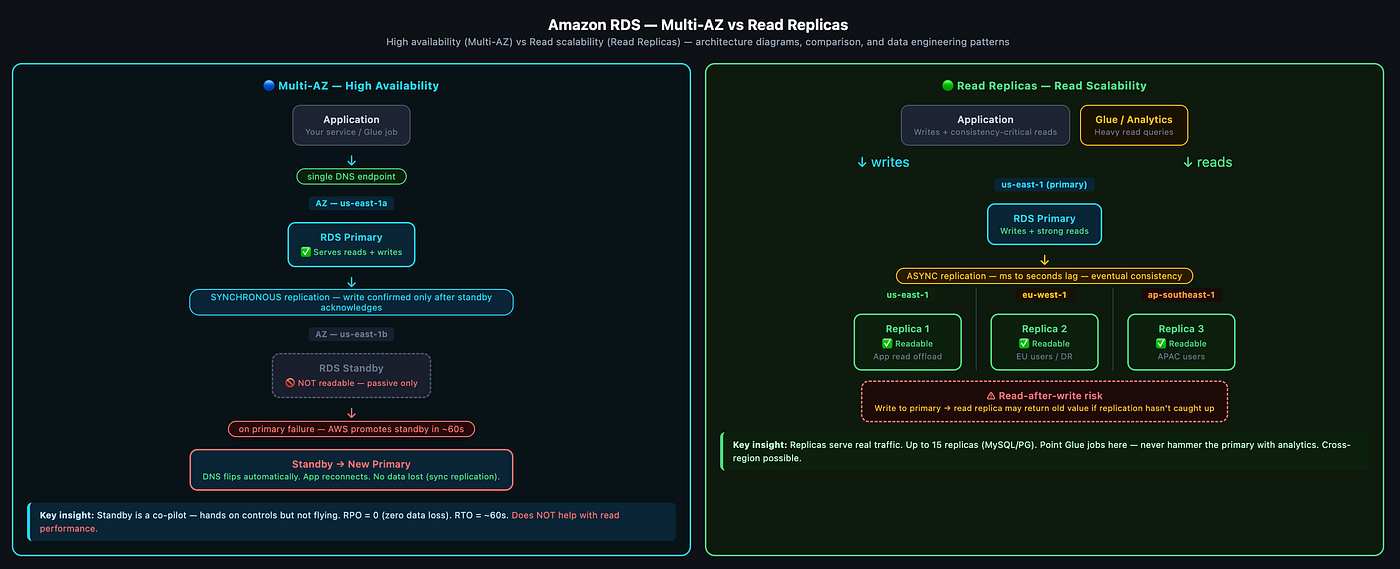
Task: Select the dashed RDS Standby box
Action: coord(351,375)
